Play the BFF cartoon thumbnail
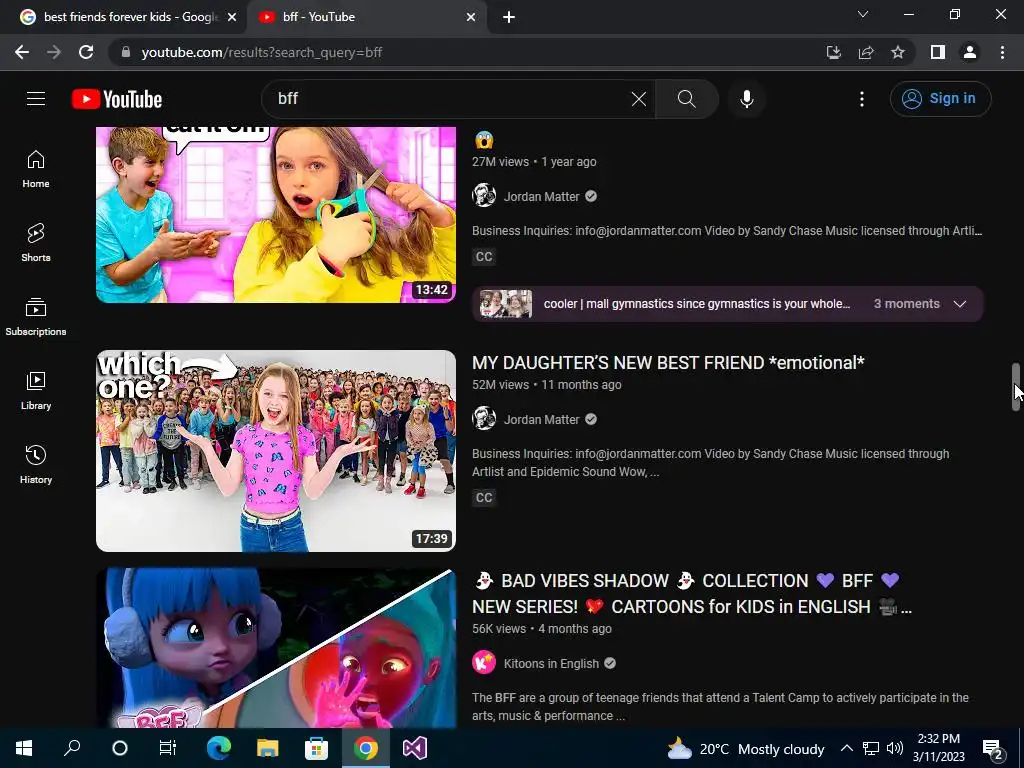Viewport: 1024px width, 768px height. click(x=276, y=648)
